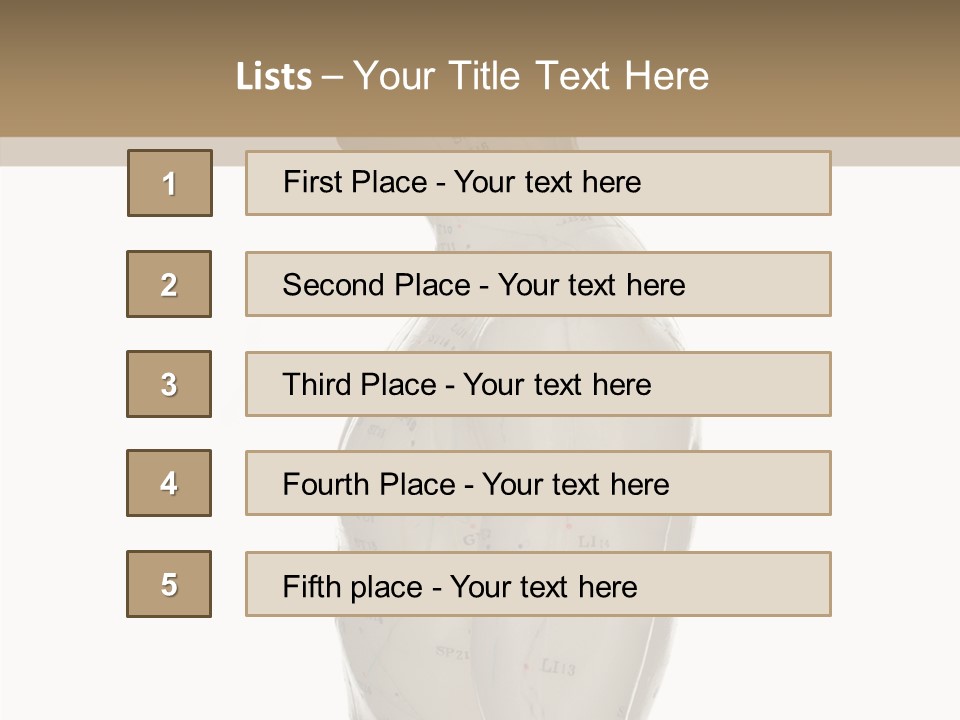Click 'Your Title Text Here' heading text
Screen dimensions: 960x720
531,76
